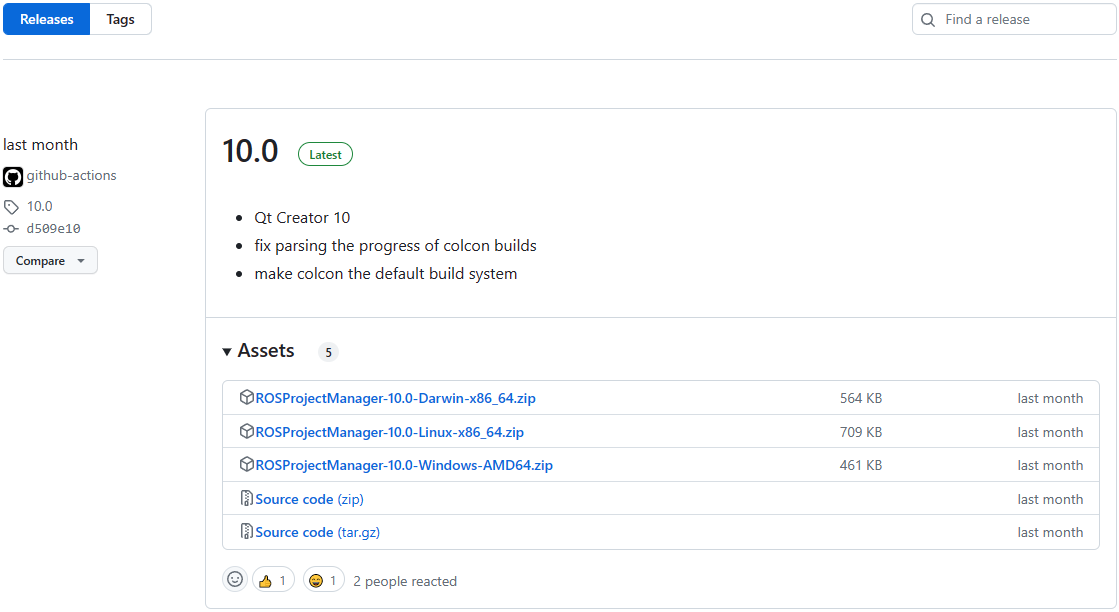Click the magnifier icon in search box
Viewport: 1119px width, 612px height.
[928, 20]
